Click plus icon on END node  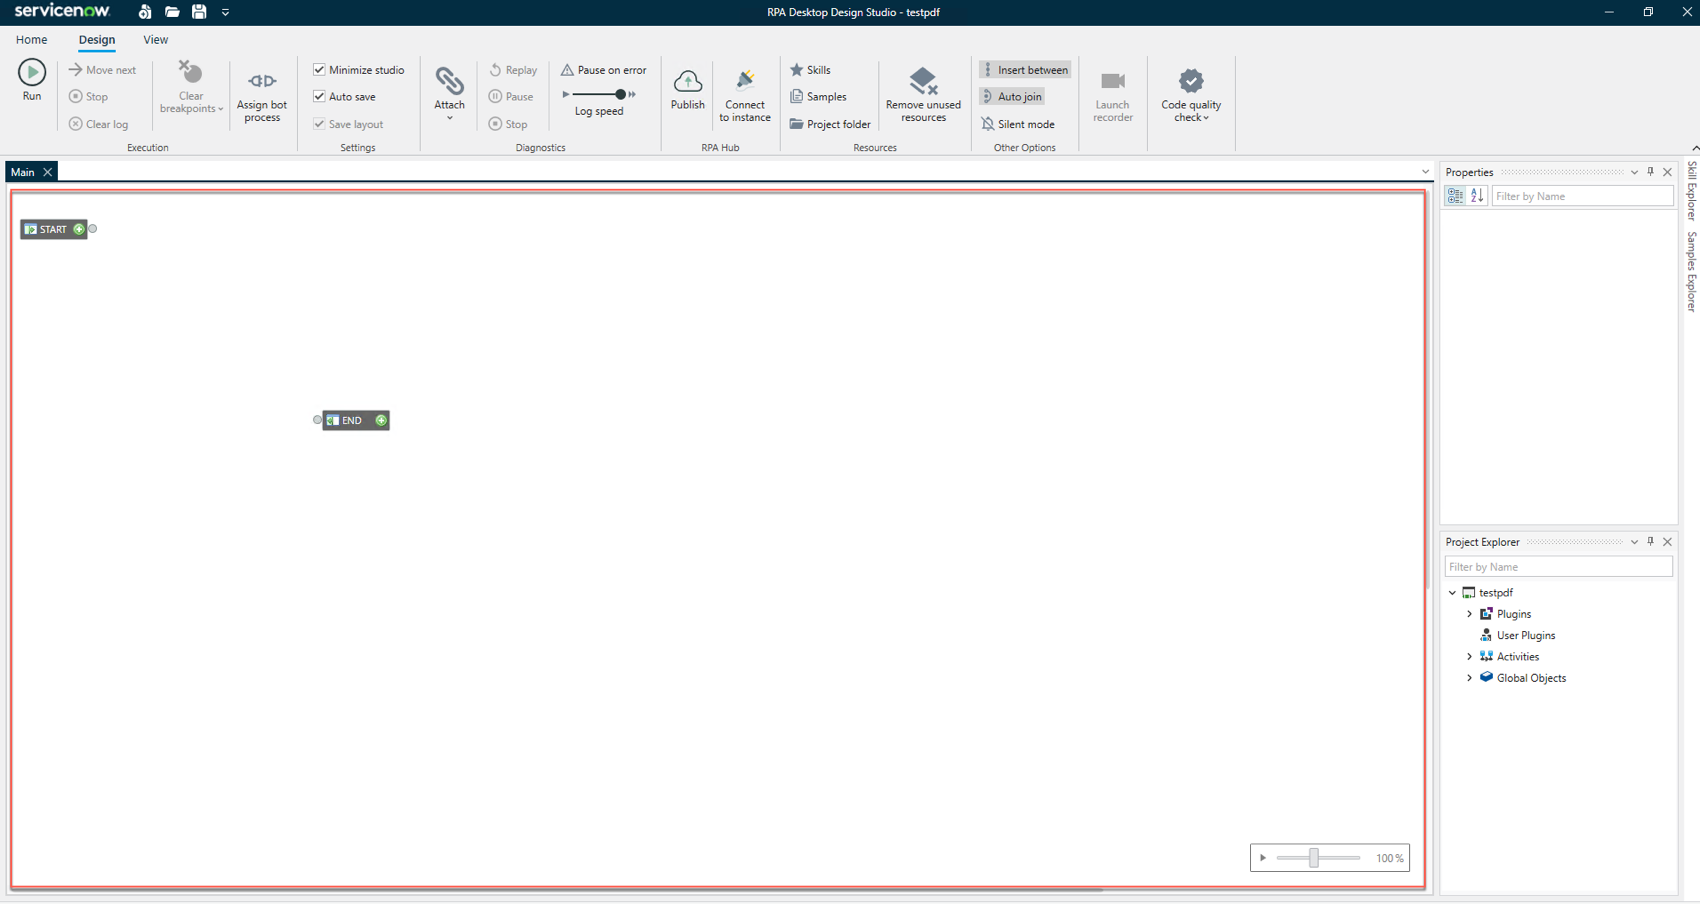pos(381,420)
